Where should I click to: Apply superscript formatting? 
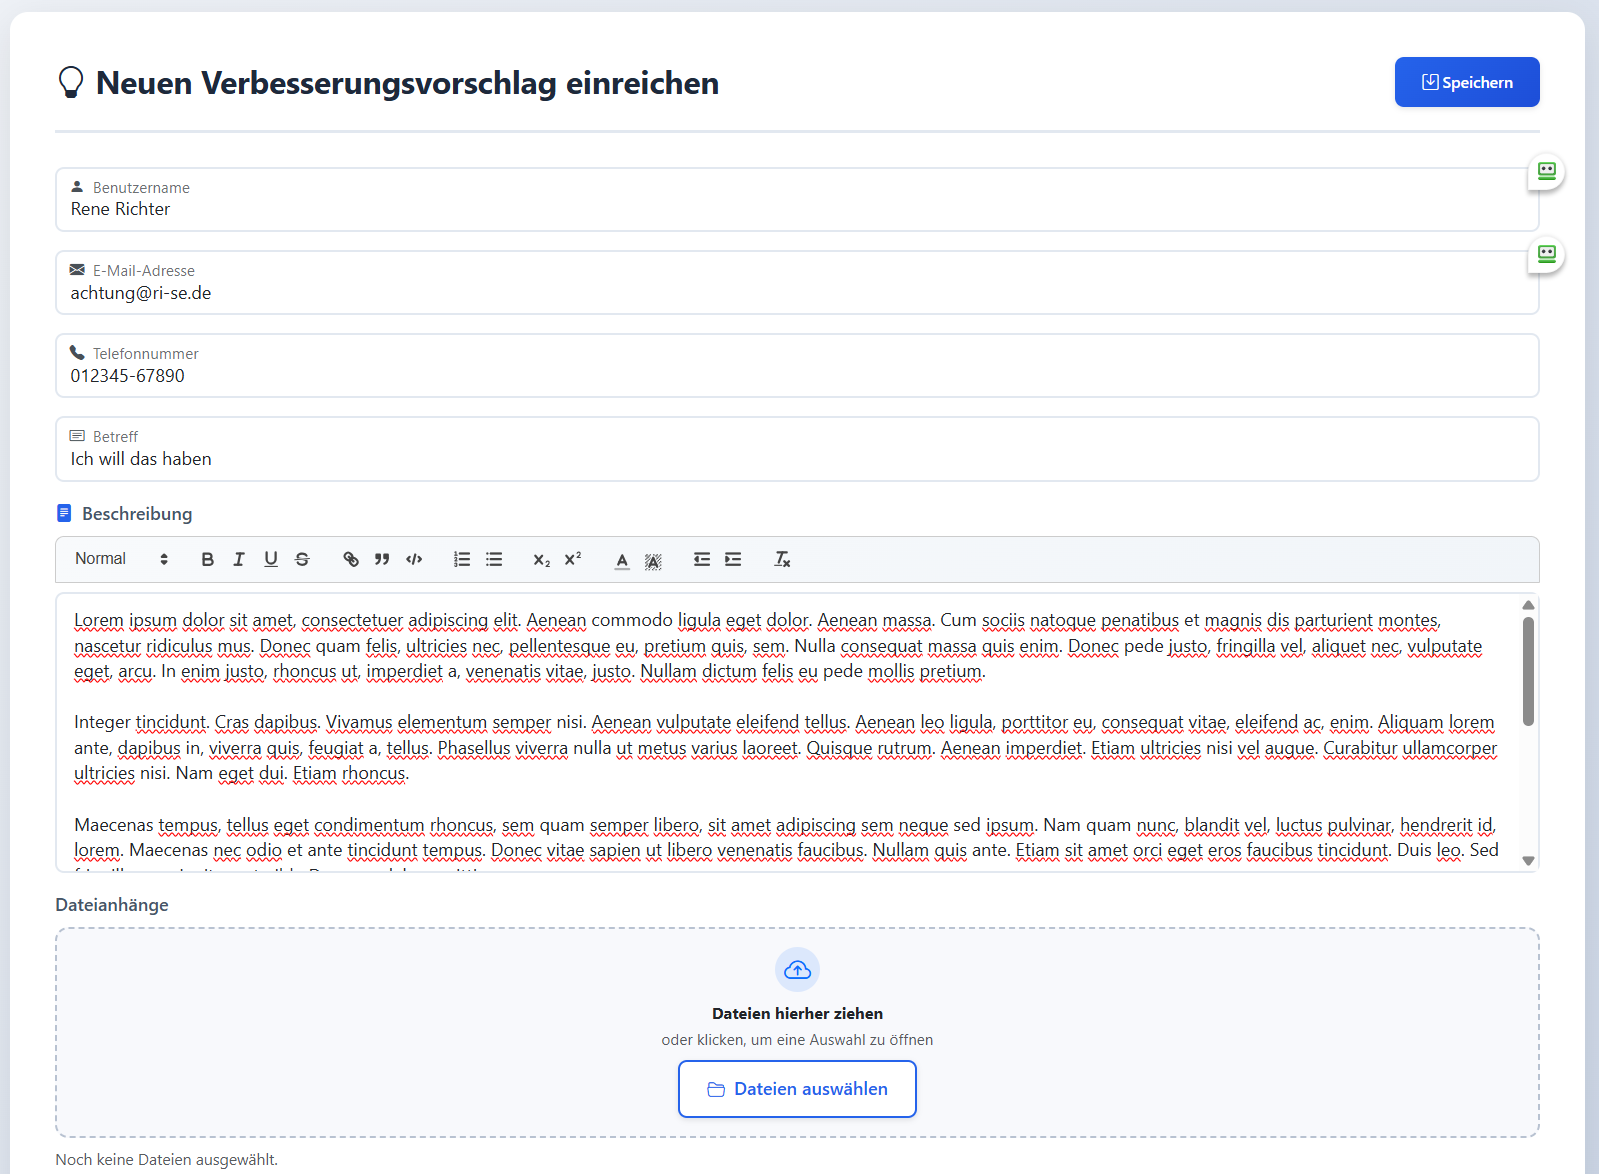(573, 559)
